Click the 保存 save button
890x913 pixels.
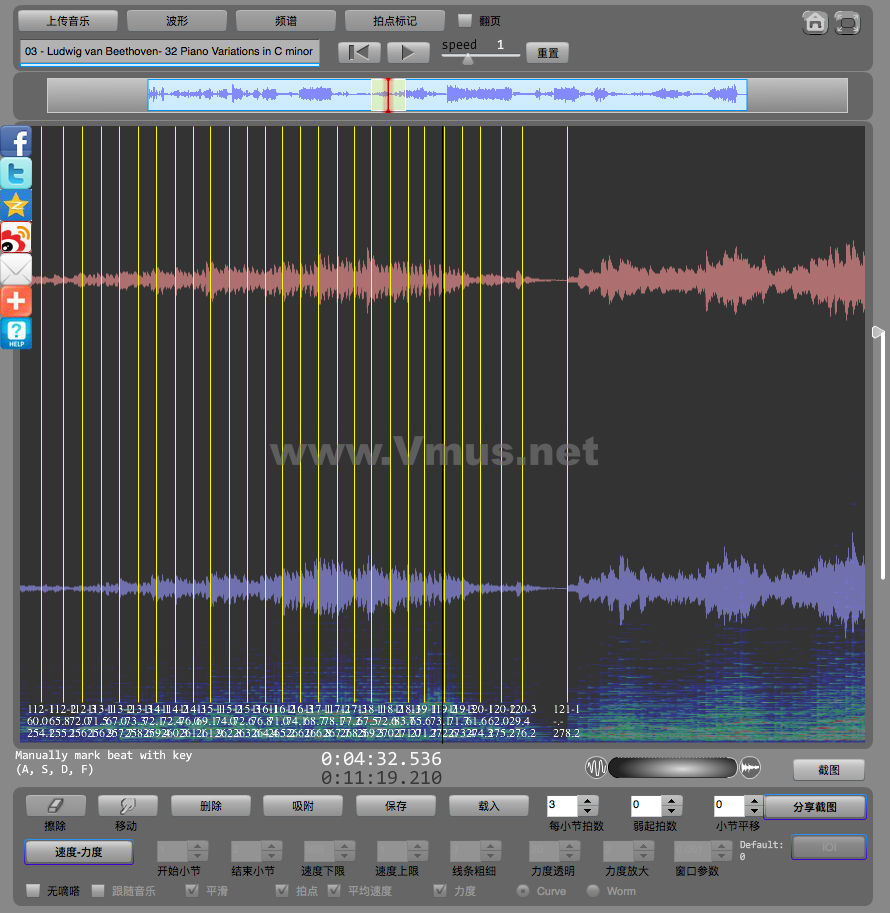(395, 806)
